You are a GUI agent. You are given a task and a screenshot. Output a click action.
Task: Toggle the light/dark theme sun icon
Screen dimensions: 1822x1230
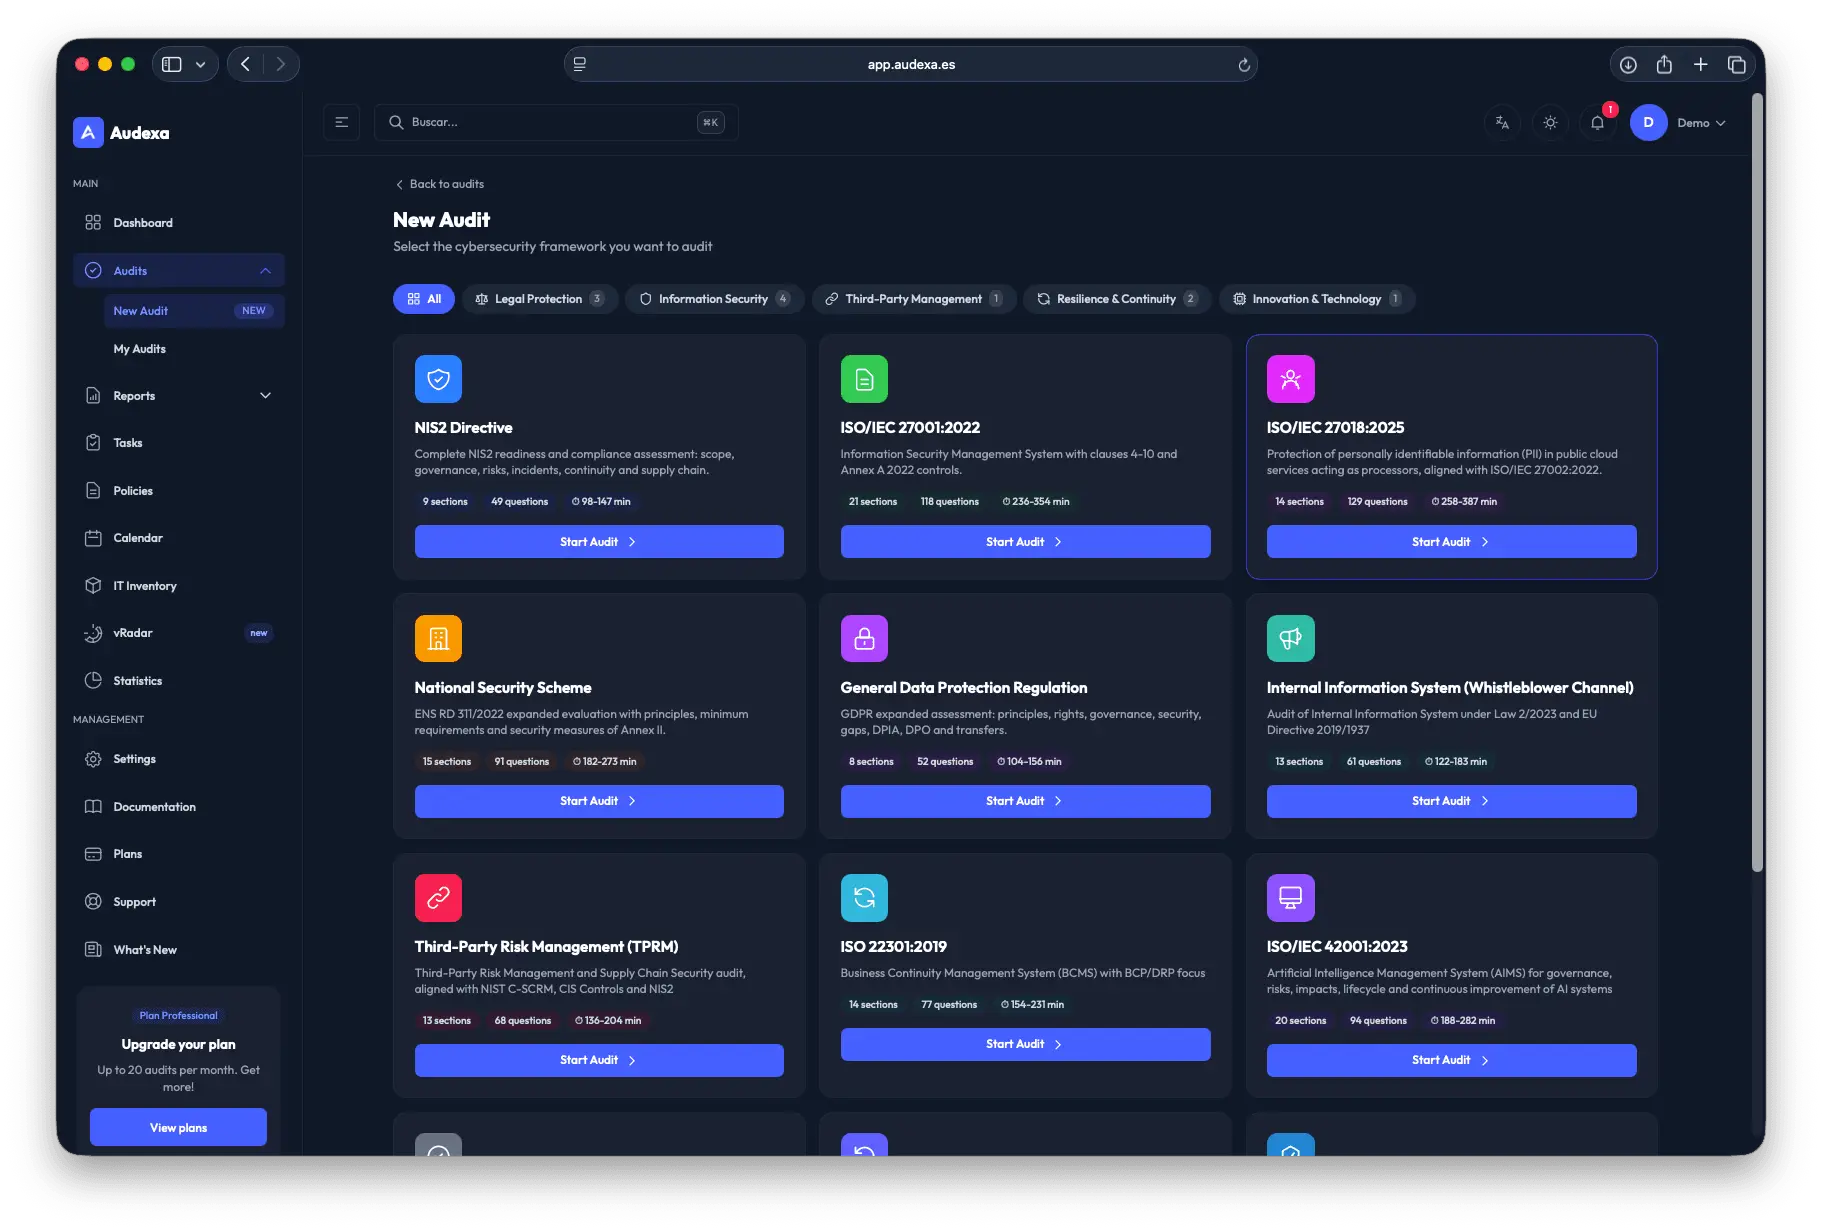click(x=1550, y=122)
